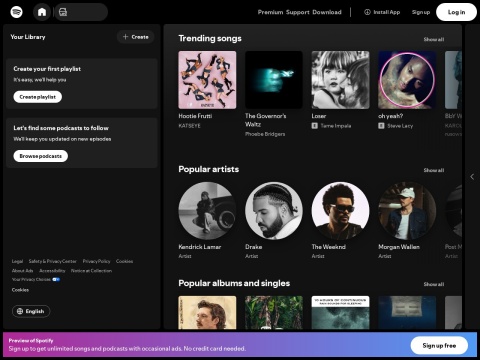Viewport: 480px width, 360px height.
Task: Open the Privacy Policy footer link
Action: (96, 261)
